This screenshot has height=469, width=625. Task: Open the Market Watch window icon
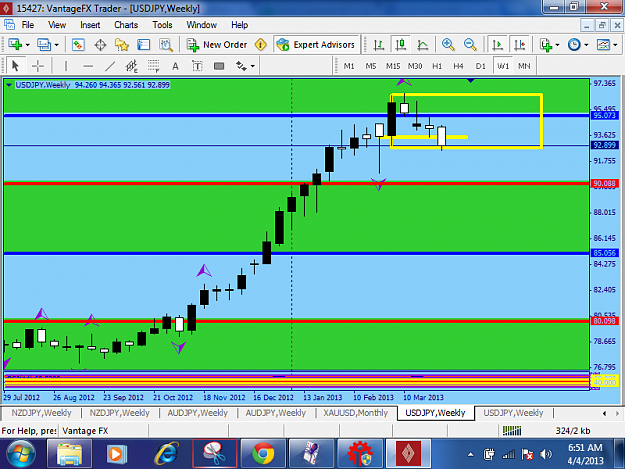(x=78, y=45)
